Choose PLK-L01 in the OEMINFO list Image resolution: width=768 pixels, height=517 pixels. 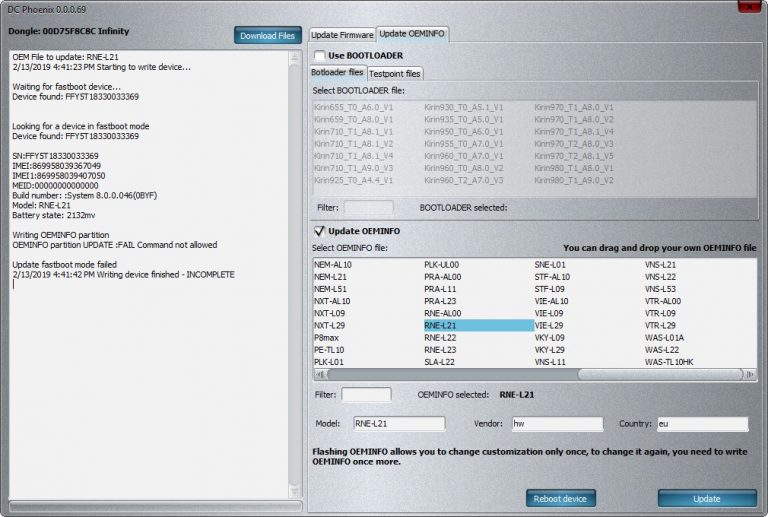(x=329, y=362)
